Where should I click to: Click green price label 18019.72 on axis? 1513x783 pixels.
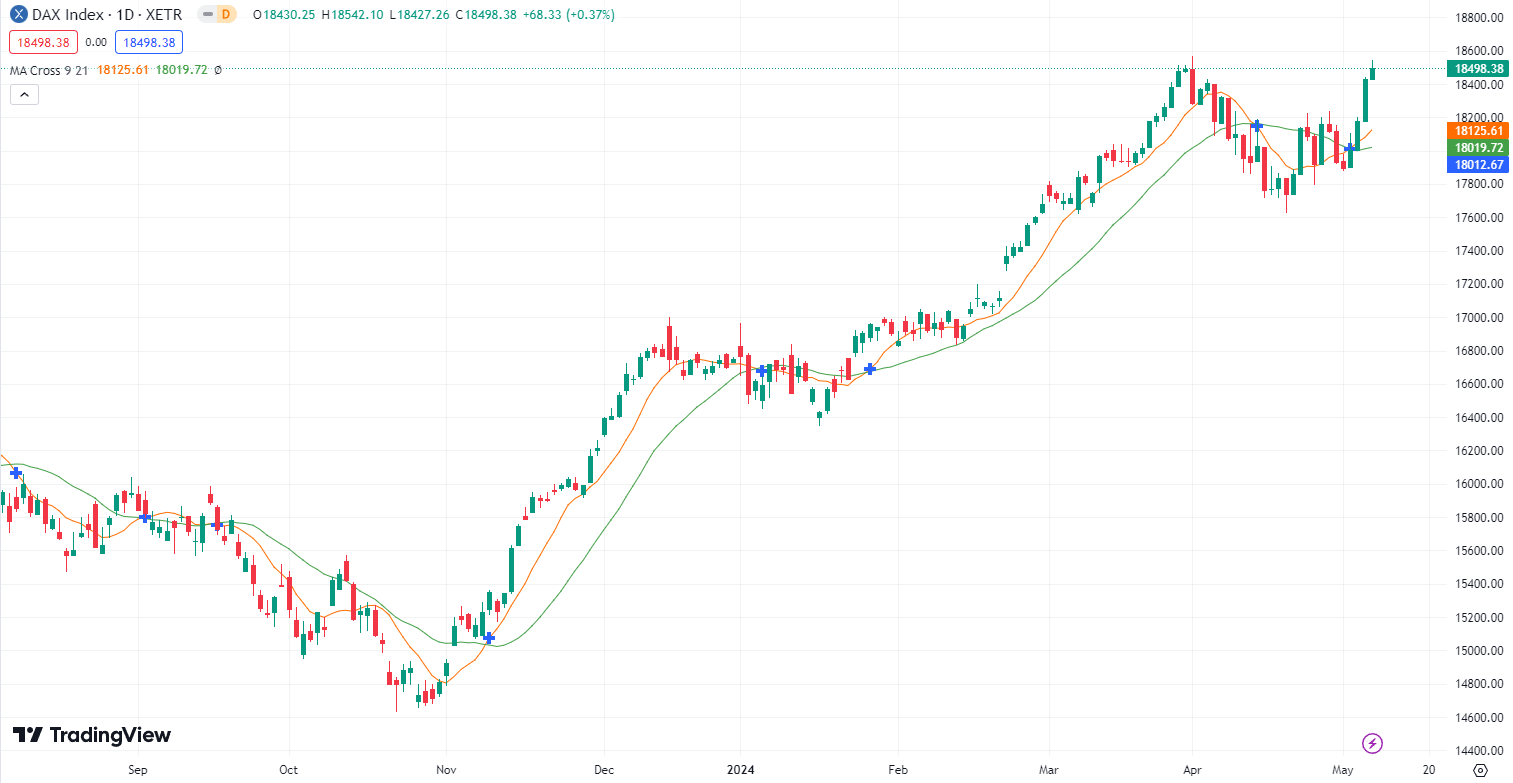(x=1477, y=147)
